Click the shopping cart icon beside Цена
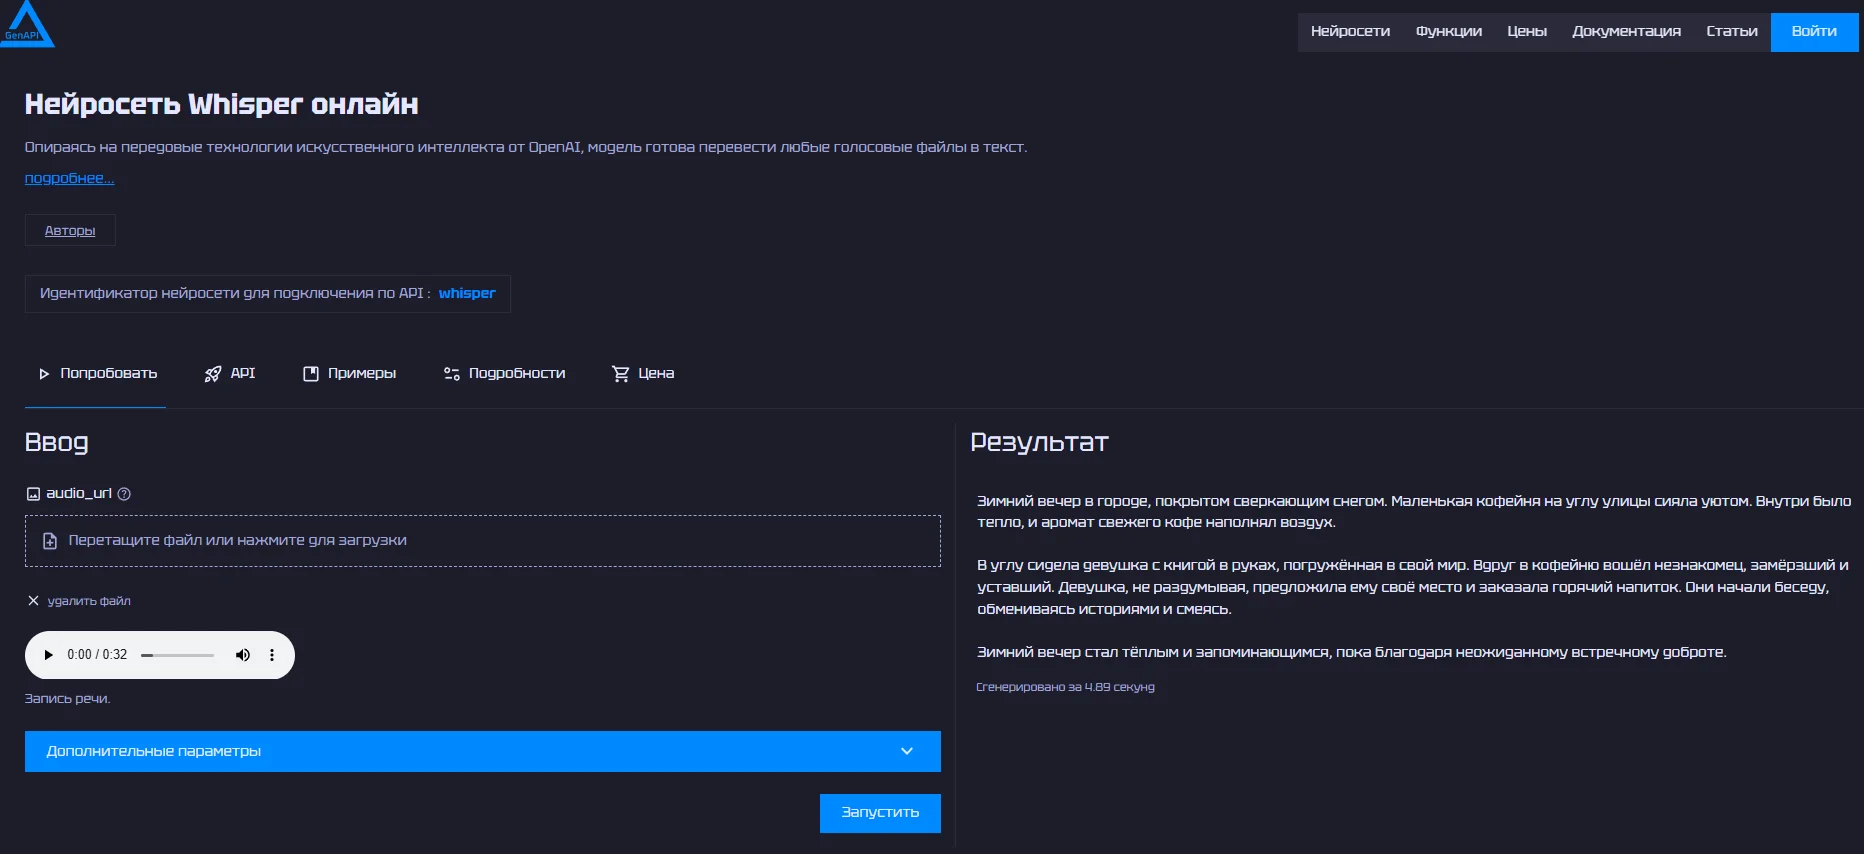Image resolution: width=1864 pixels, height=854 pixels. pyautogui.click(x=621, y=374)
